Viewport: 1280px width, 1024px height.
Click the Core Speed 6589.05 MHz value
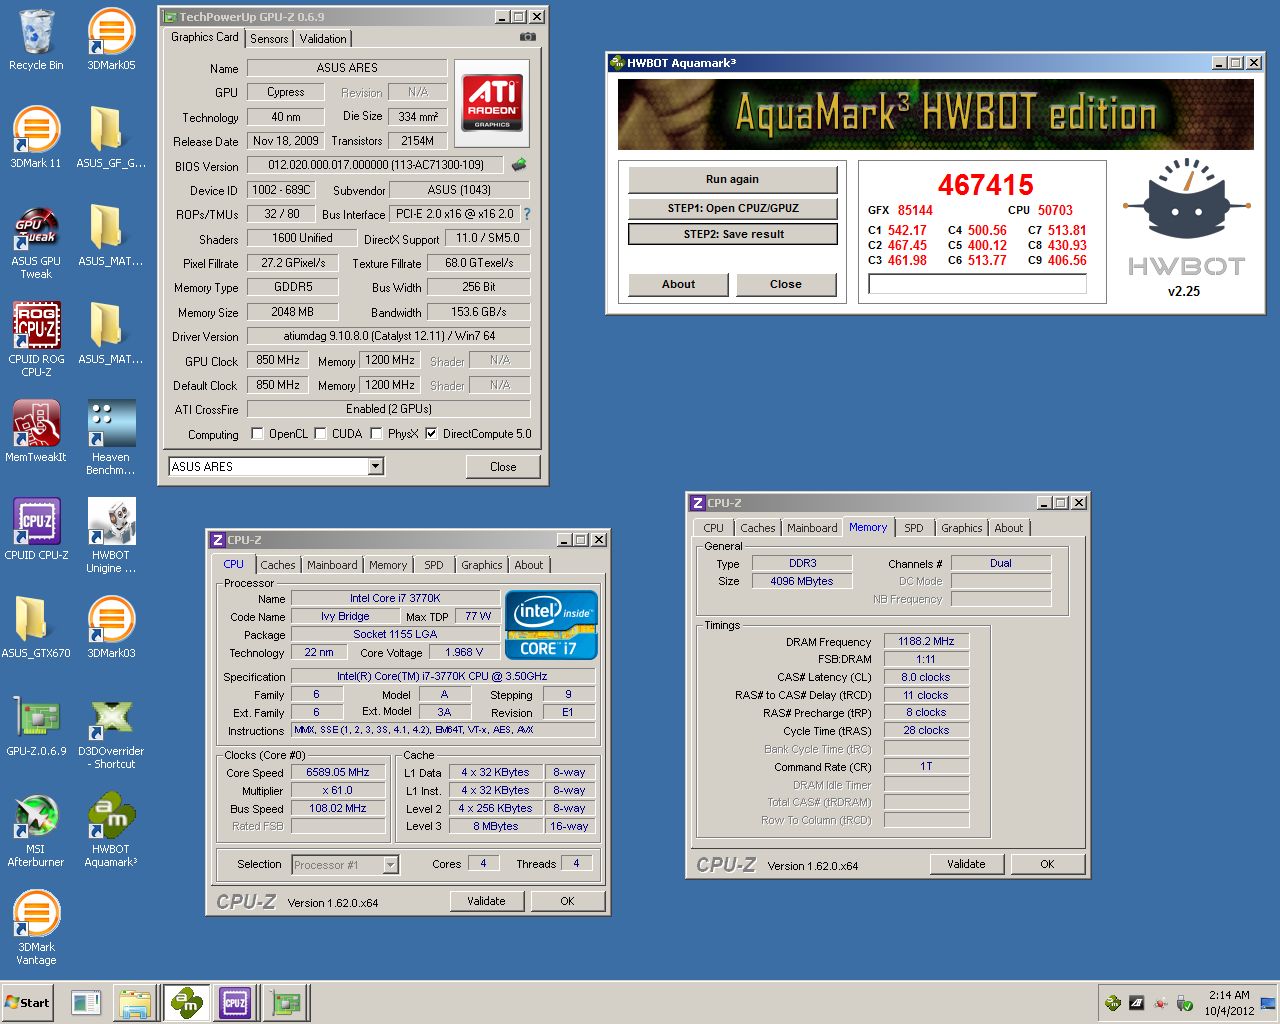[338, 773]
